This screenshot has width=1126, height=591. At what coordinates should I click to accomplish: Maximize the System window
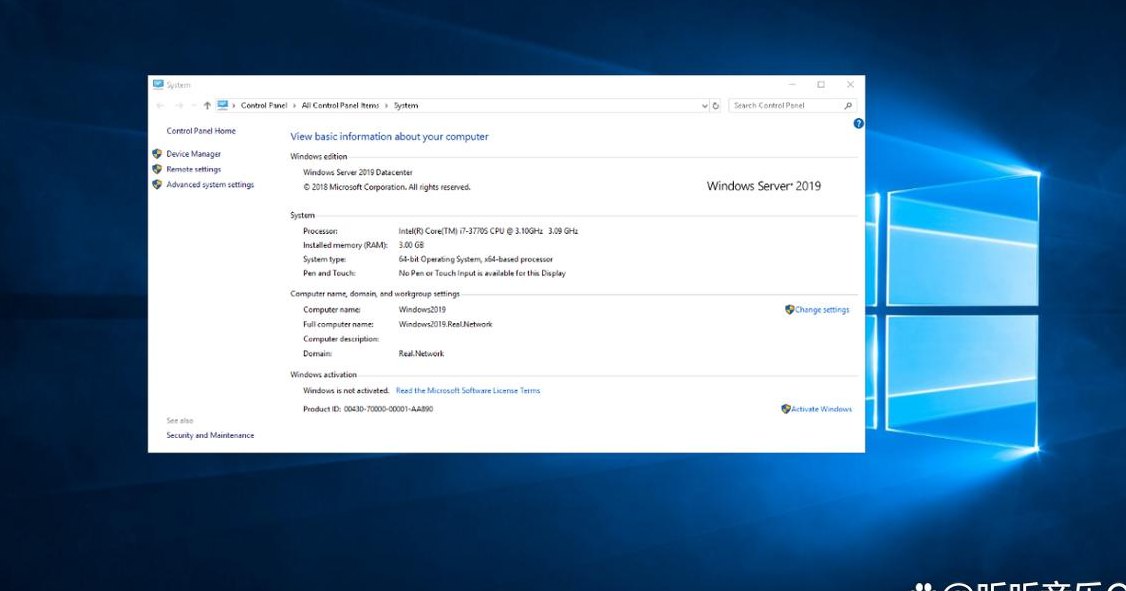821,85
